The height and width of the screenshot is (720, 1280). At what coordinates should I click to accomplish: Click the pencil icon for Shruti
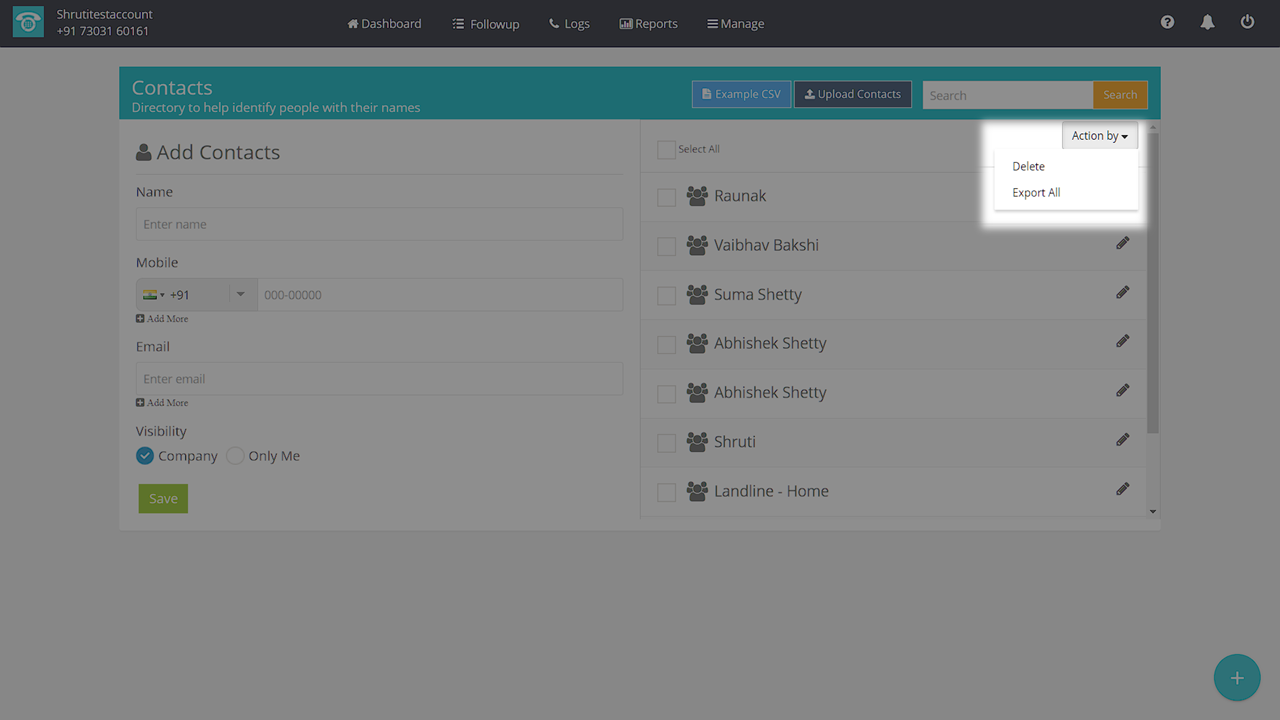click(x=1123, y=440)
